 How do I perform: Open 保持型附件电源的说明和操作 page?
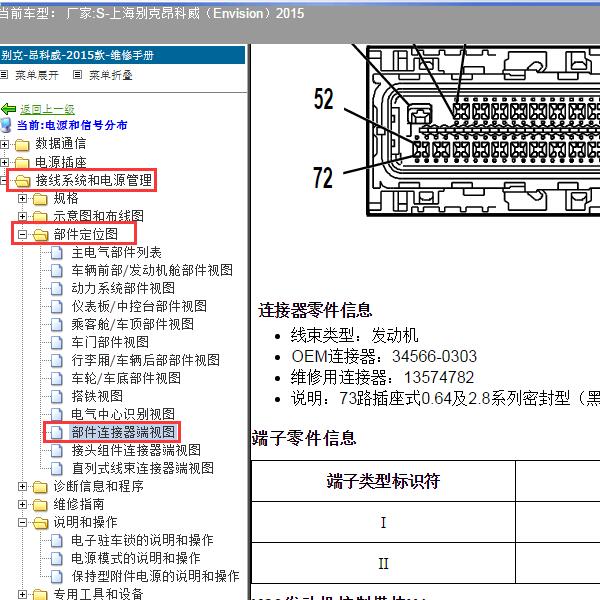coord(155,576)
